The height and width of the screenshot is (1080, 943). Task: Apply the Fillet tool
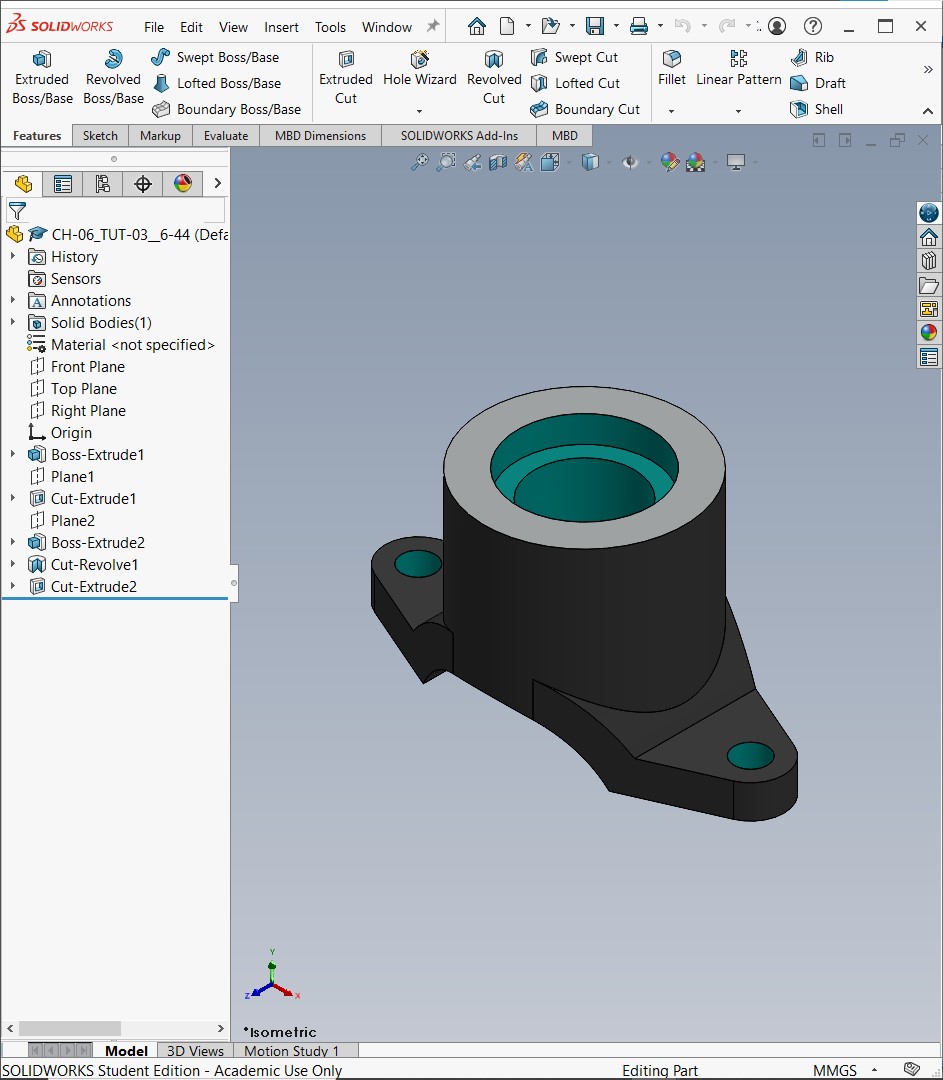[672, 69]
